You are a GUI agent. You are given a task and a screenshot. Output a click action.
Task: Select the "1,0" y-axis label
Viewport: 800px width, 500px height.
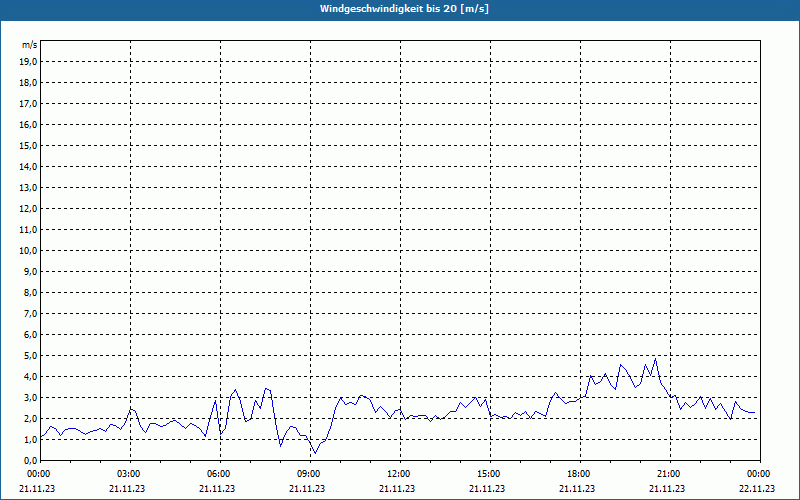pyautogui.click(x=30, y=439)
